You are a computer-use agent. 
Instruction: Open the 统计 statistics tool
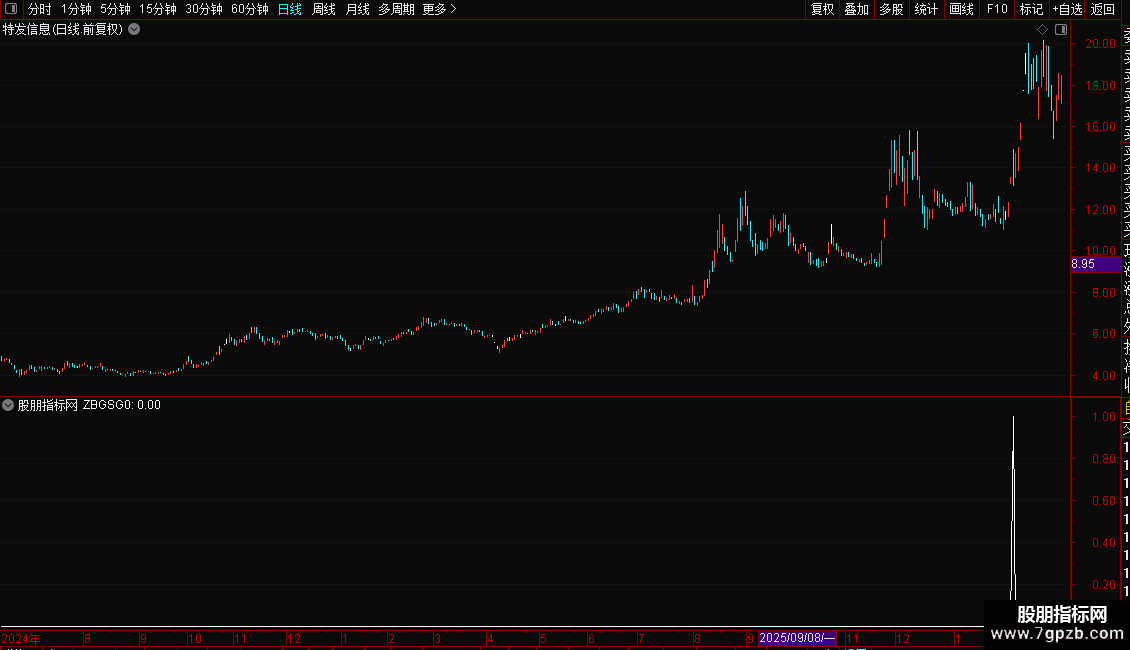(926, 9)
